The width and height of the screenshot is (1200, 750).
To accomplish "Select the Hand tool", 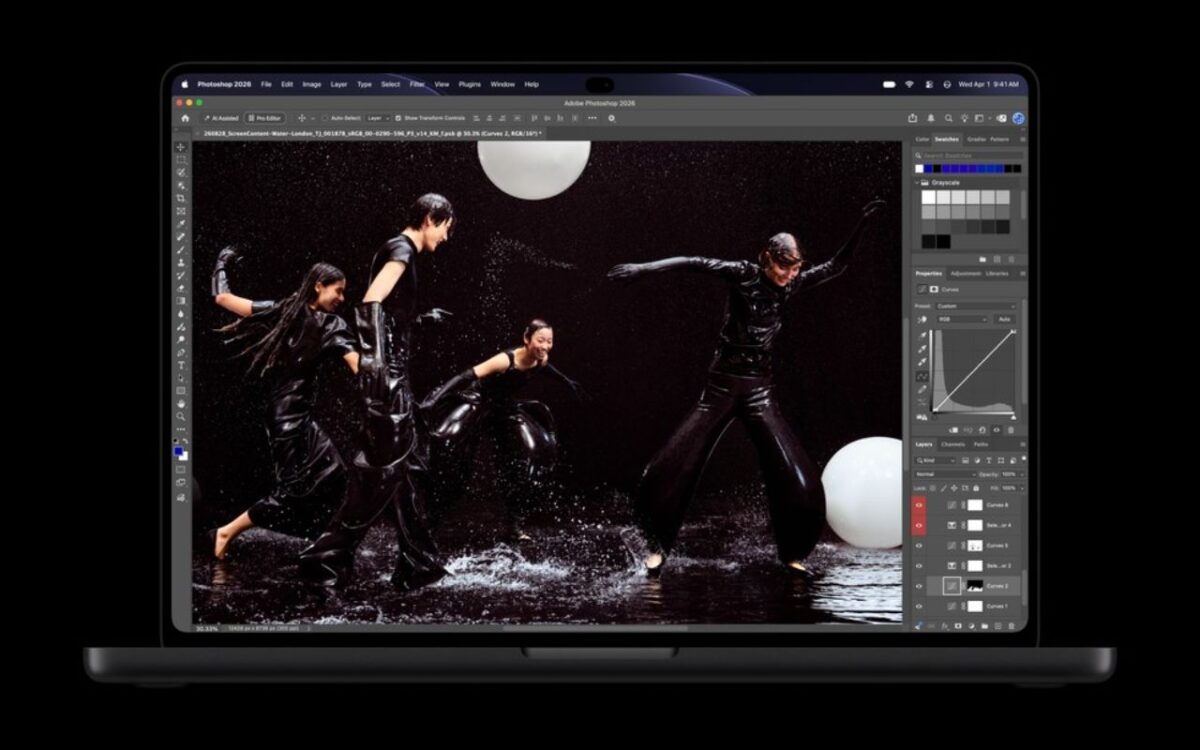I will click(181, 403).
